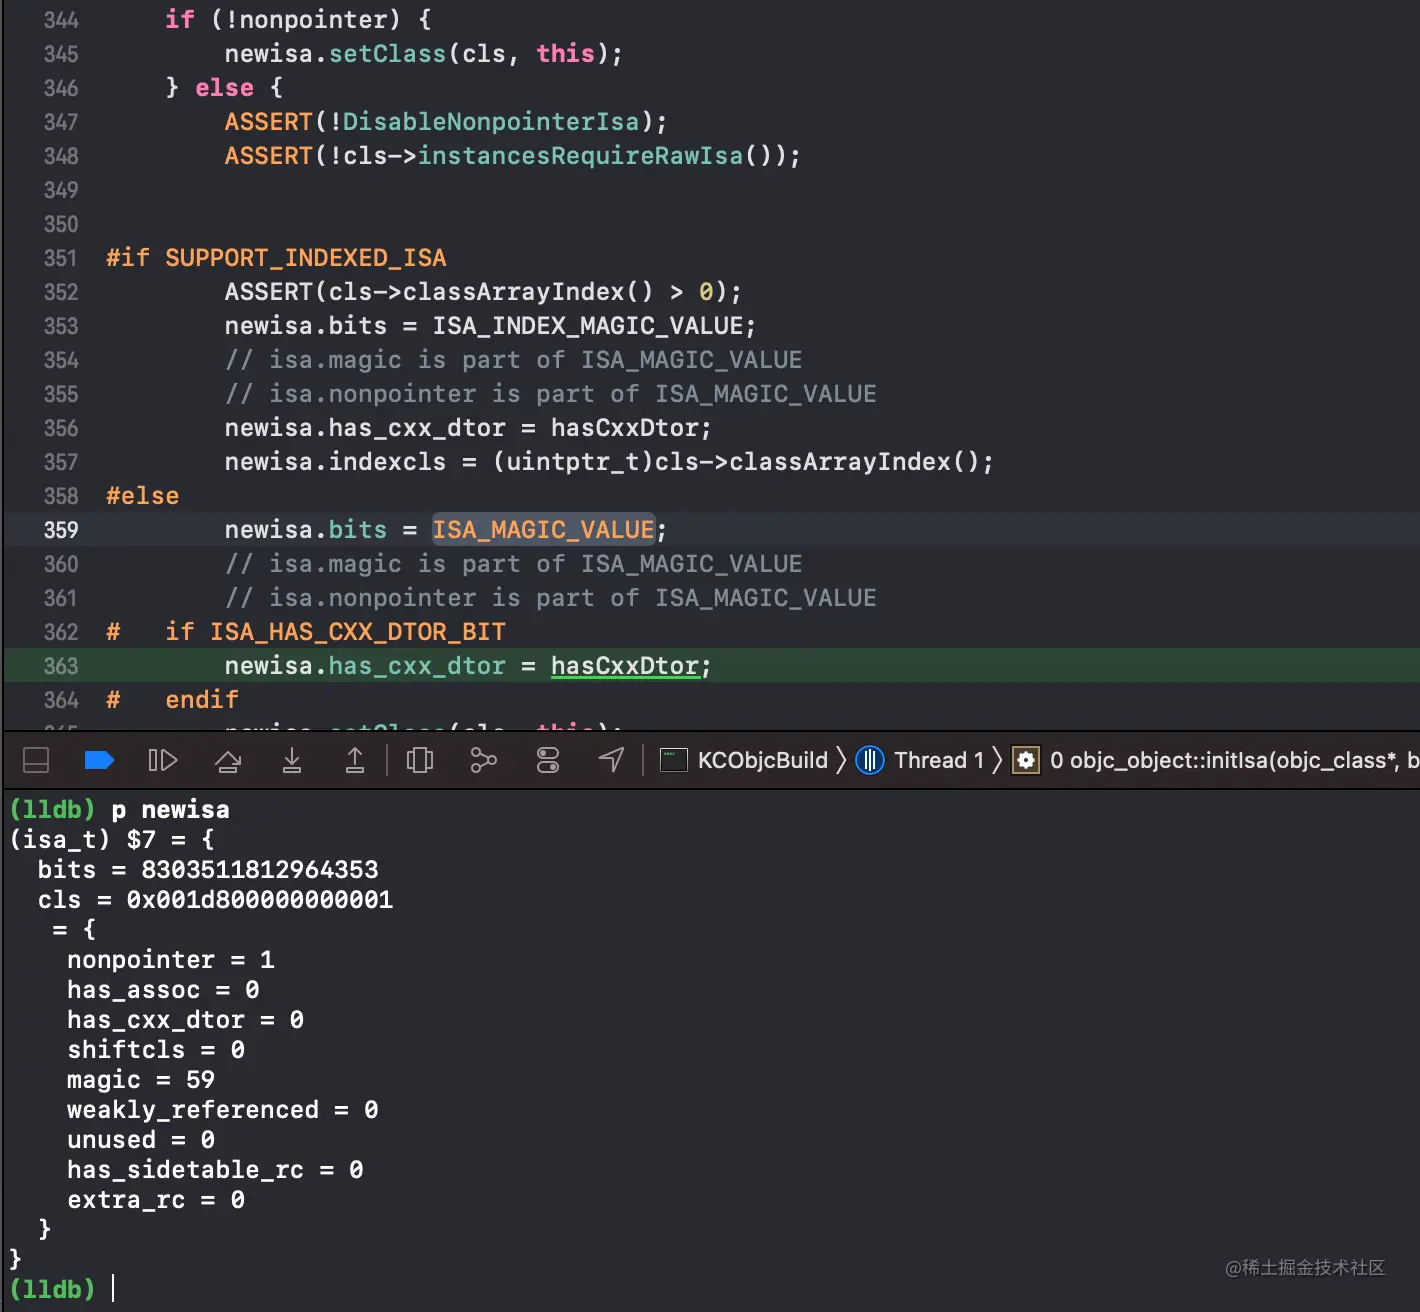Set a breakpoint at line number 359

(61, 530)
